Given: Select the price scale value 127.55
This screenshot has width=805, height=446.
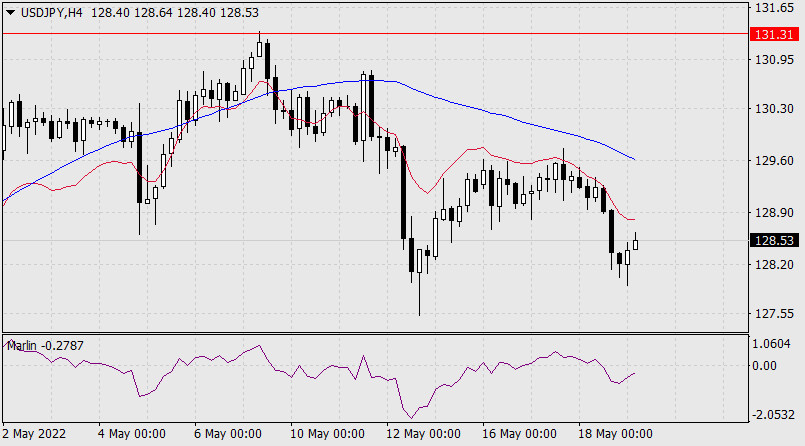Looking at the screenshot, I should (x=774, y=314).
